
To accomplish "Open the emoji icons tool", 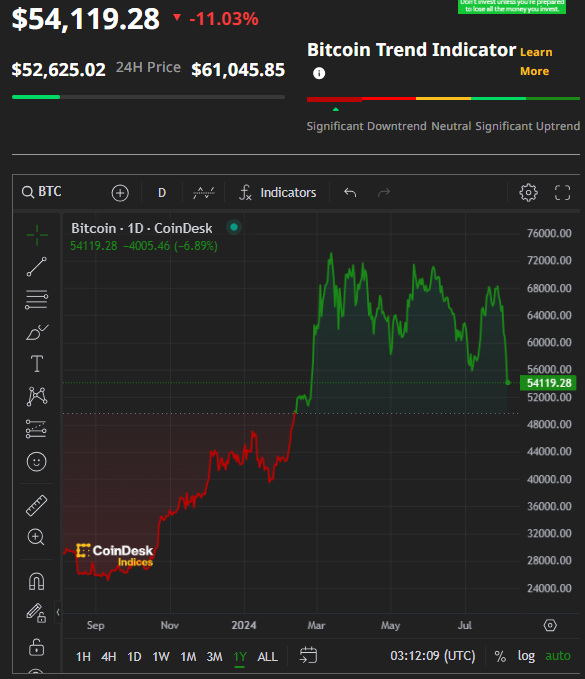I will coord(36,462).
